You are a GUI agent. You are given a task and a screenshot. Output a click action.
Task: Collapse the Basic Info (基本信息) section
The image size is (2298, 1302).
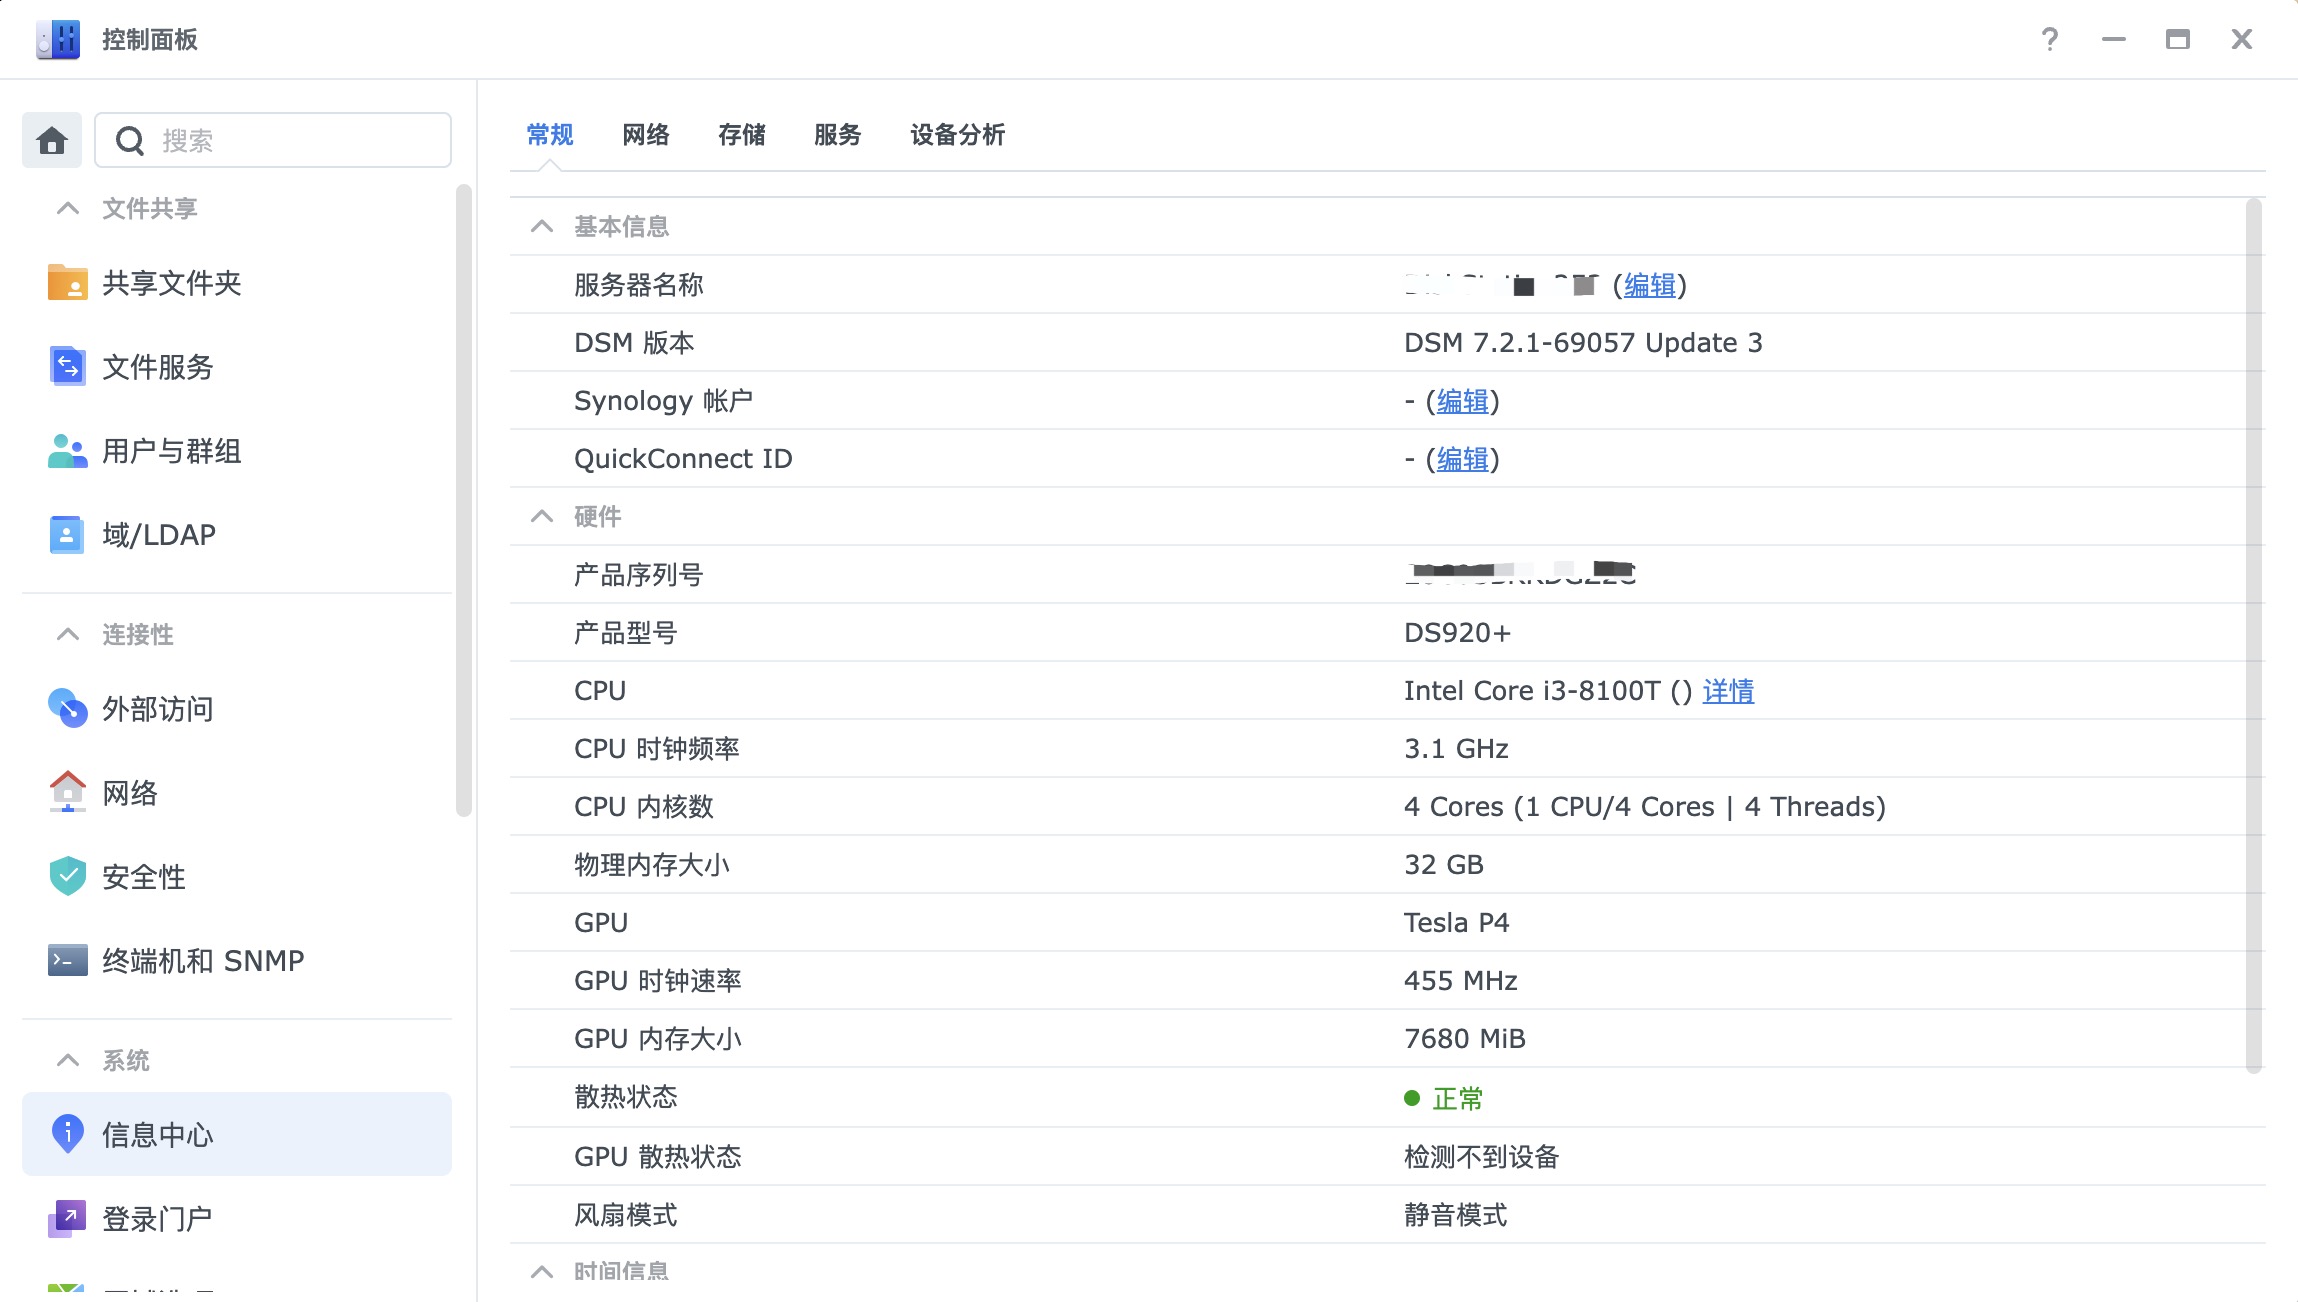[x=542, y=226]
